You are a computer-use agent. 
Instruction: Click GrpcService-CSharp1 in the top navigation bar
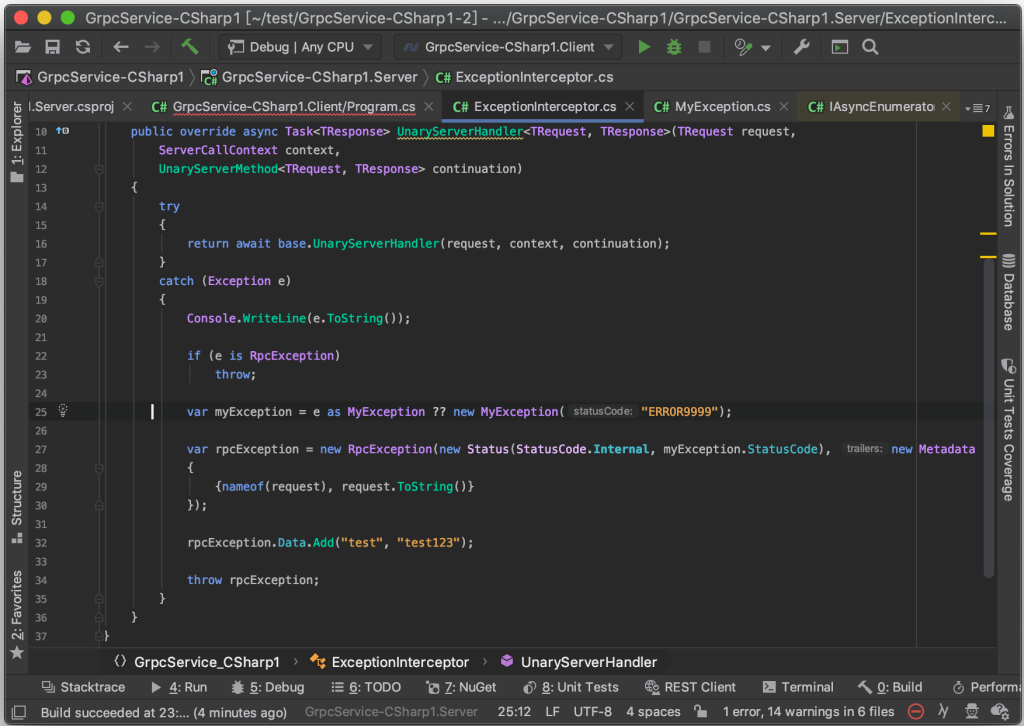(100, 77)
